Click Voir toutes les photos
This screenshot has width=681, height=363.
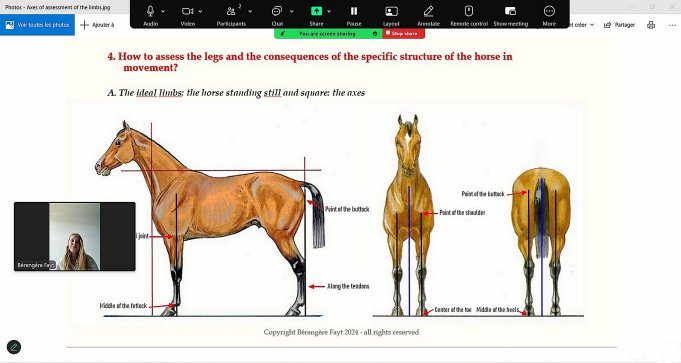[x=37, y=25]
